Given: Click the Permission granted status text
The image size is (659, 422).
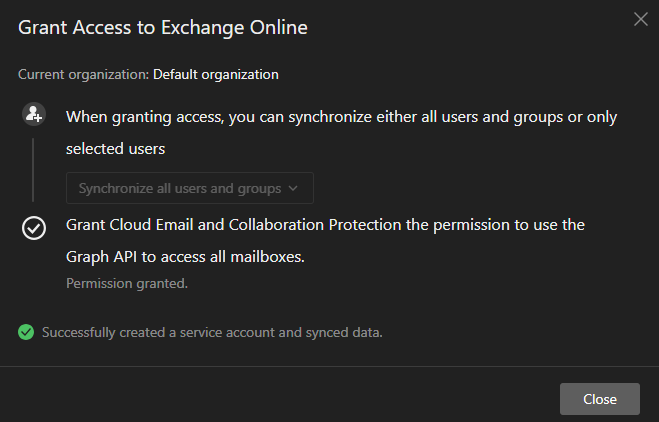Looking at the screenshot, I should tap(126, 283).
